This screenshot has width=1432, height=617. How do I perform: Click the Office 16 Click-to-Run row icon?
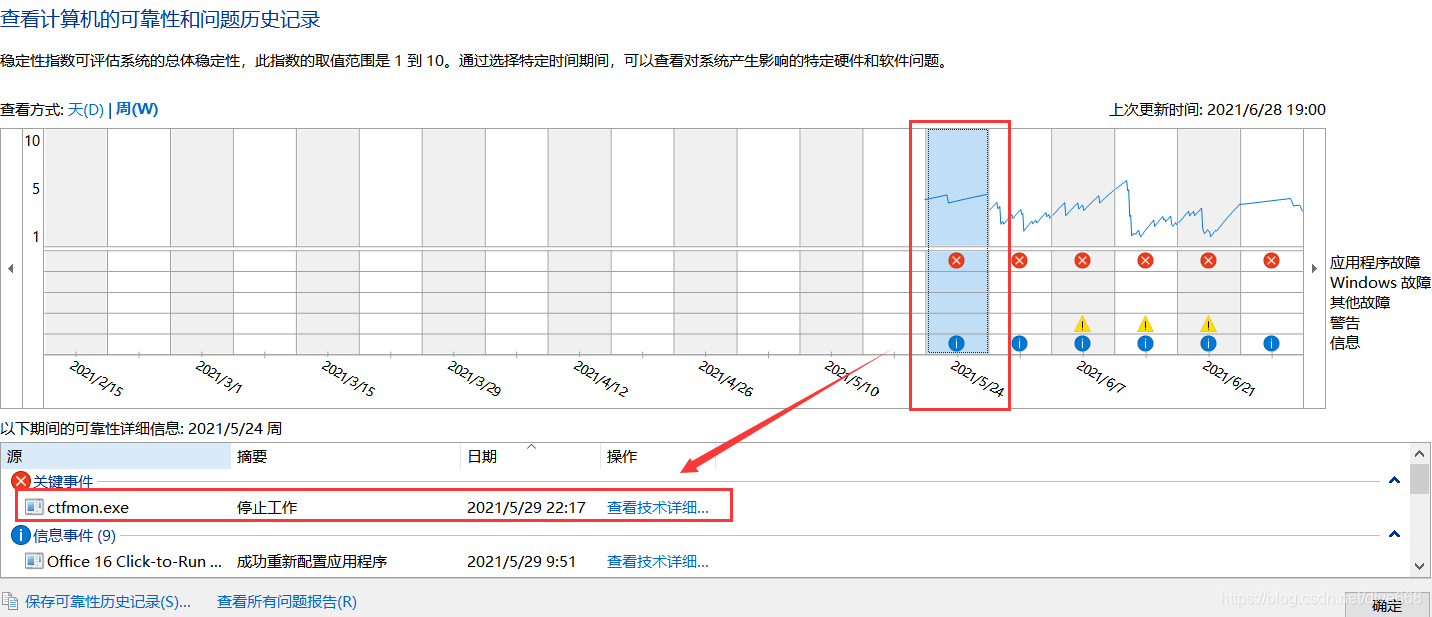pos(35,561)
